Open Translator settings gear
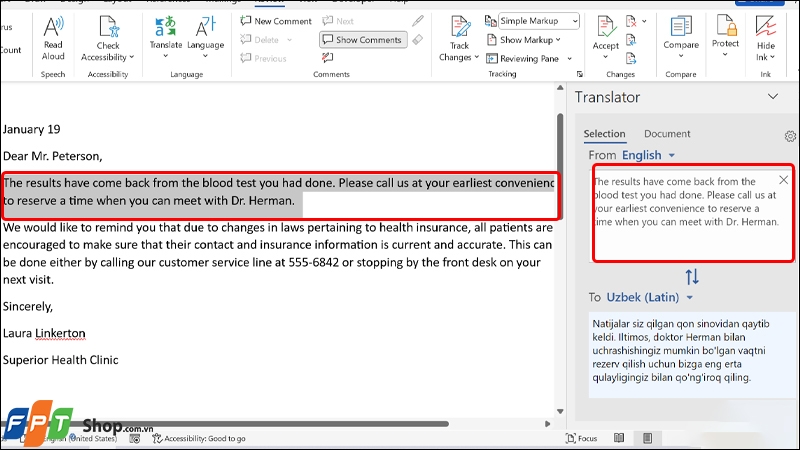This screenshot has height=450, width=800. [790, 136]
